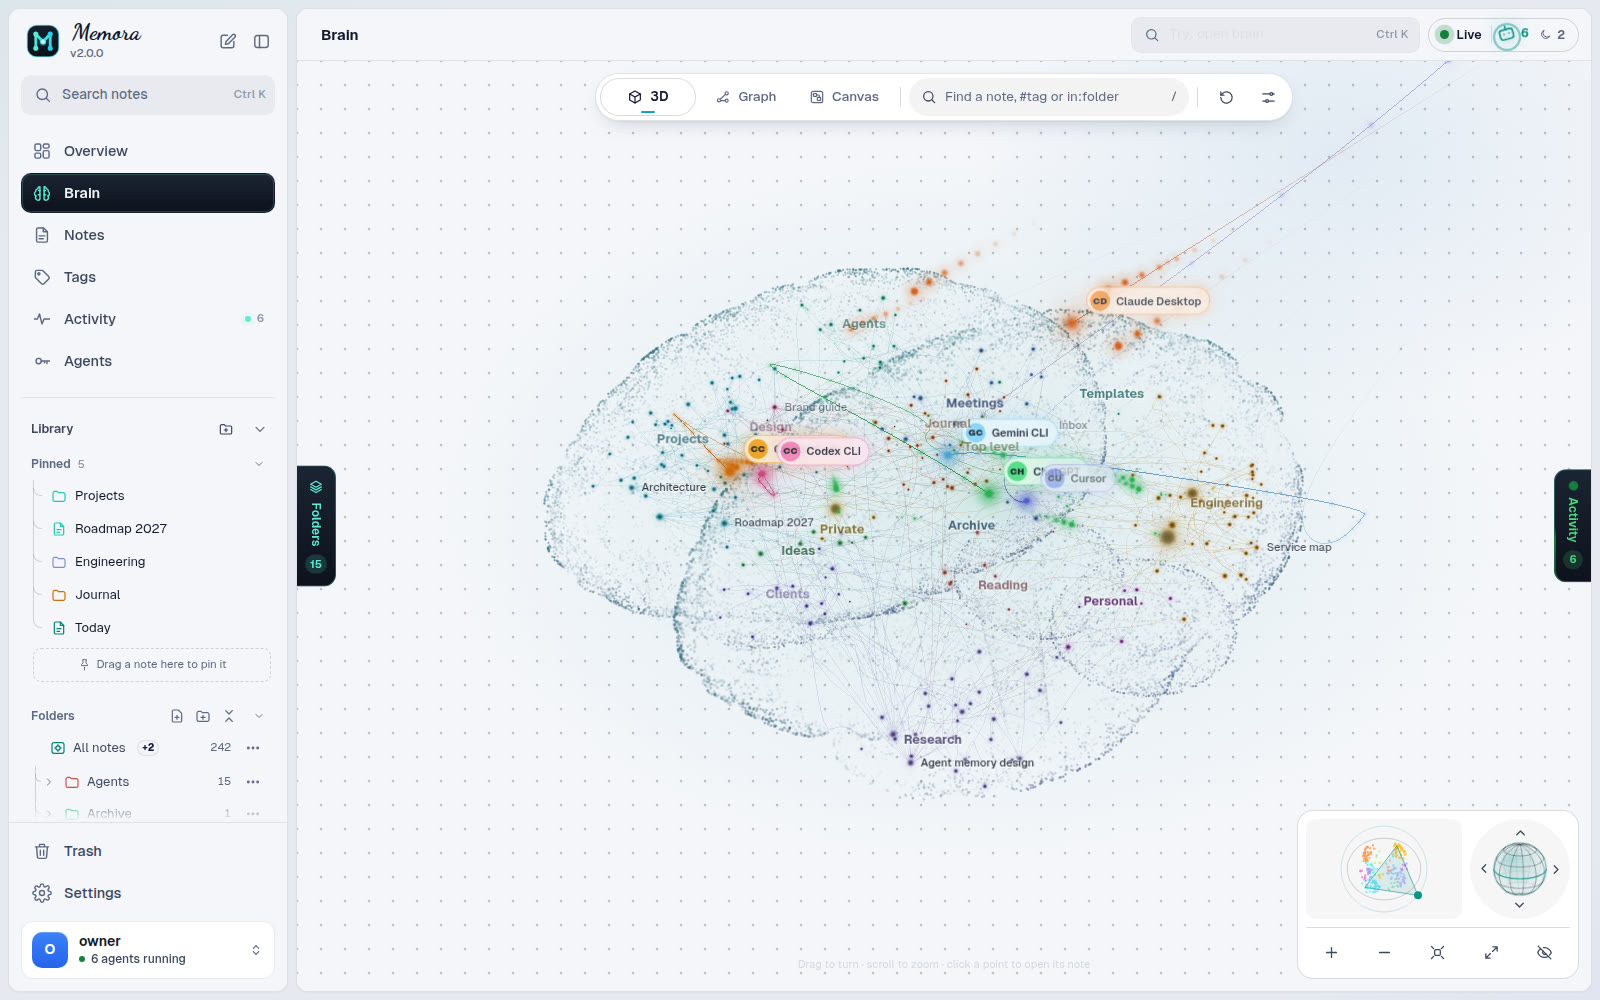Select the Claude Desktop agent label
Screen dimensions: 1600x1000
coord(1149,301)
